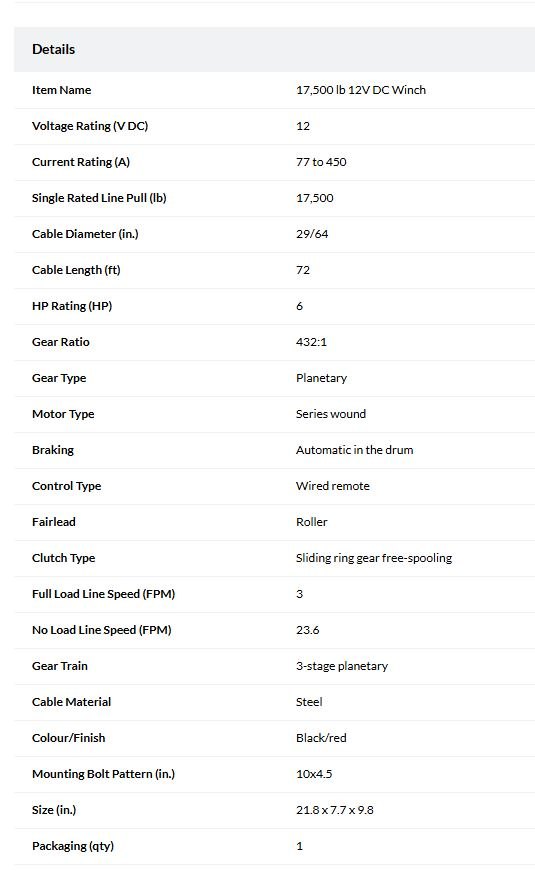Click the Gear Train value 3-stage planetary
This screenshot has width=535, height=886.
tap(342, 666)
